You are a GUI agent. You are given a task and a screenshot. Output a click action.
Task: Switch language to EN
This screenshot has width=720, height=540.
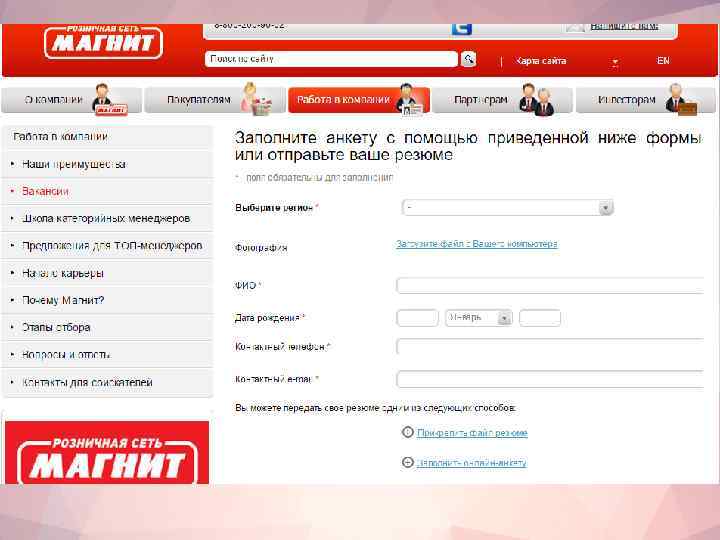click(663, 61)
